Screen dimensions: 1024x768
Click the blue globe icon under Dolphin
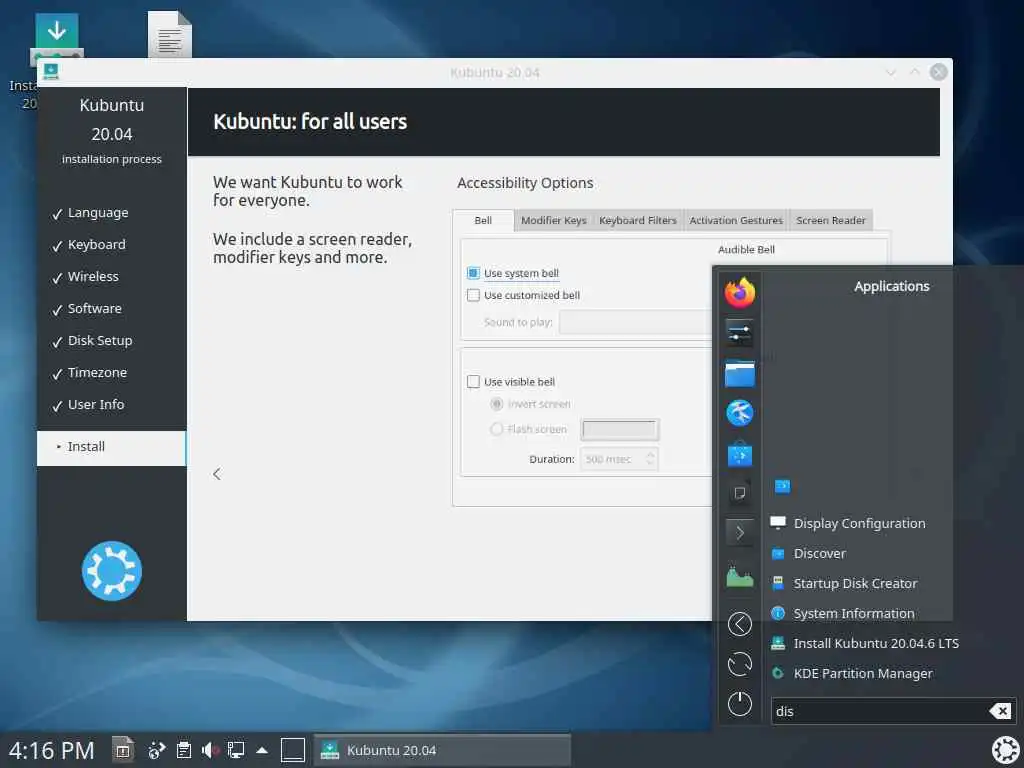click(740, 413)
